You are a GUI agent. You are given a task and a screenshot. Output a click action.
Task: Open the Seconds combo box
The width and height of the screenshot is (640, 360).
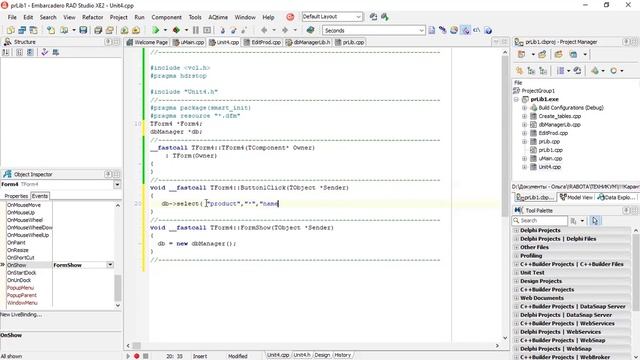pyautogui.click(x=421, y=30)
